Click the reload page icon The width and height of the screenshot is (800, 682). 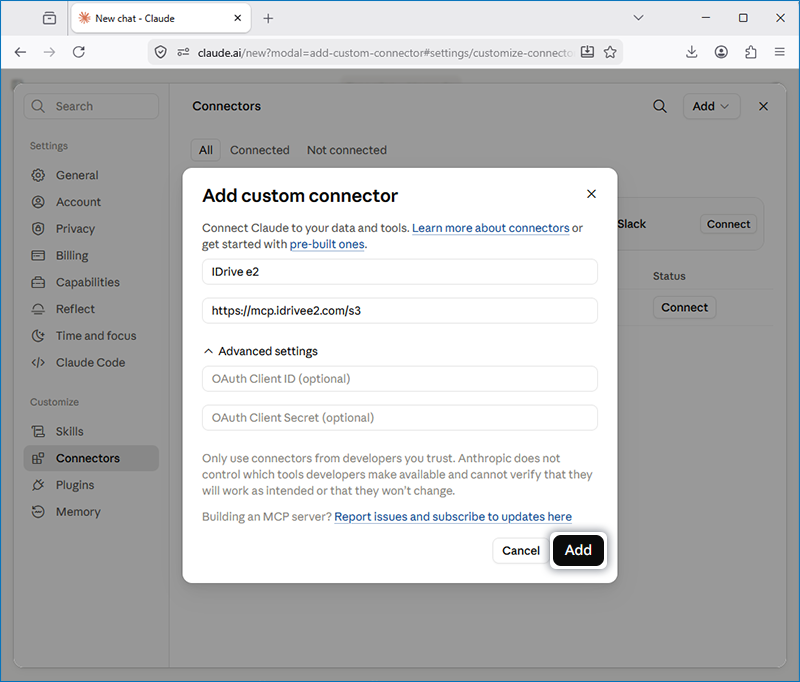click(x=79, y=52)
